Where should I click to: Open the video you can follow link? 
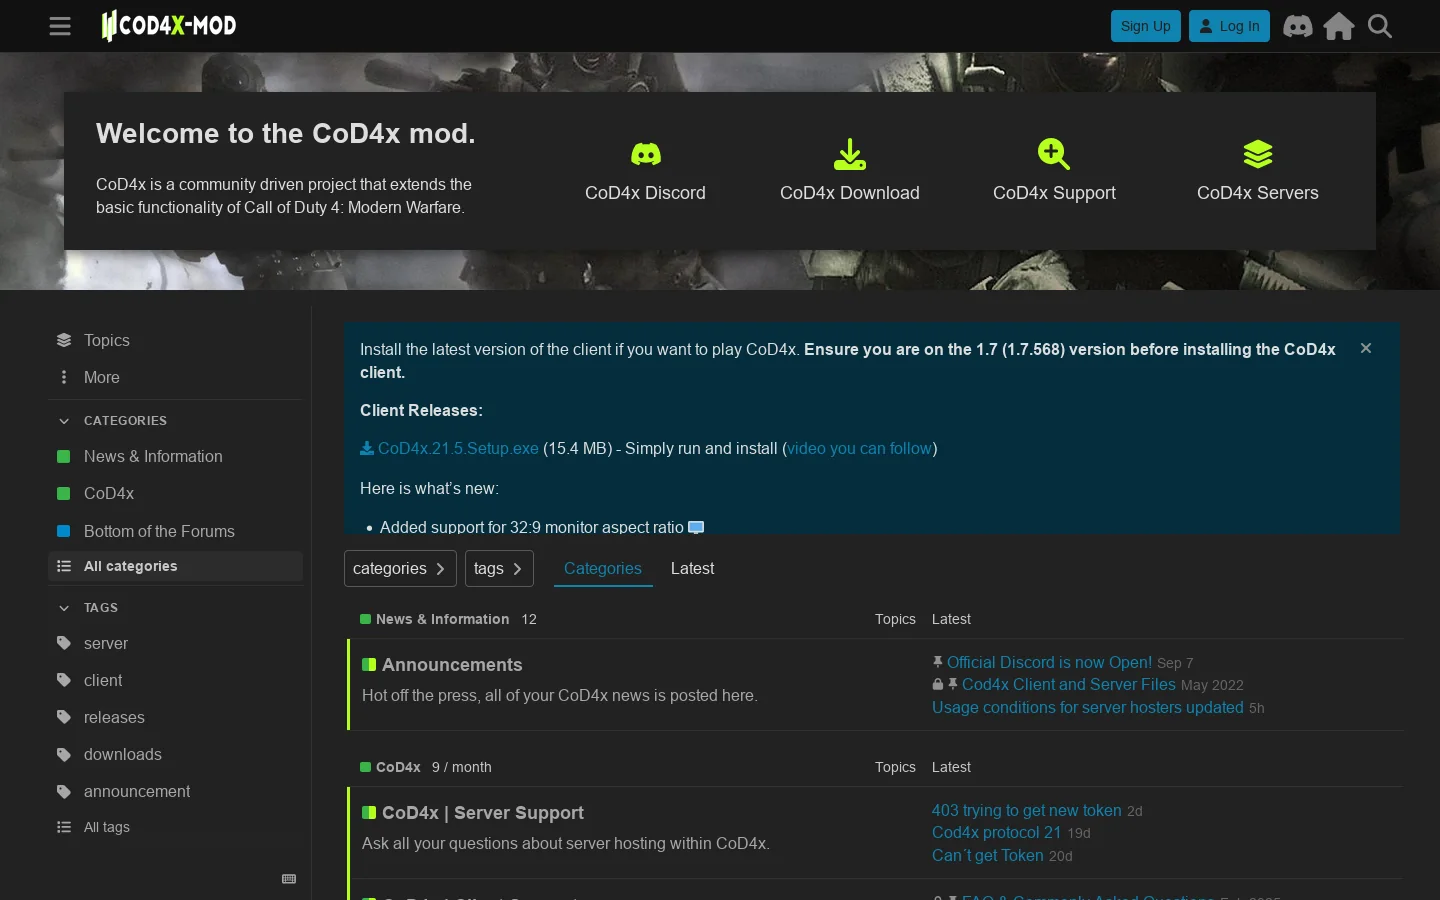pyautogui.click(x=859, y=448)
